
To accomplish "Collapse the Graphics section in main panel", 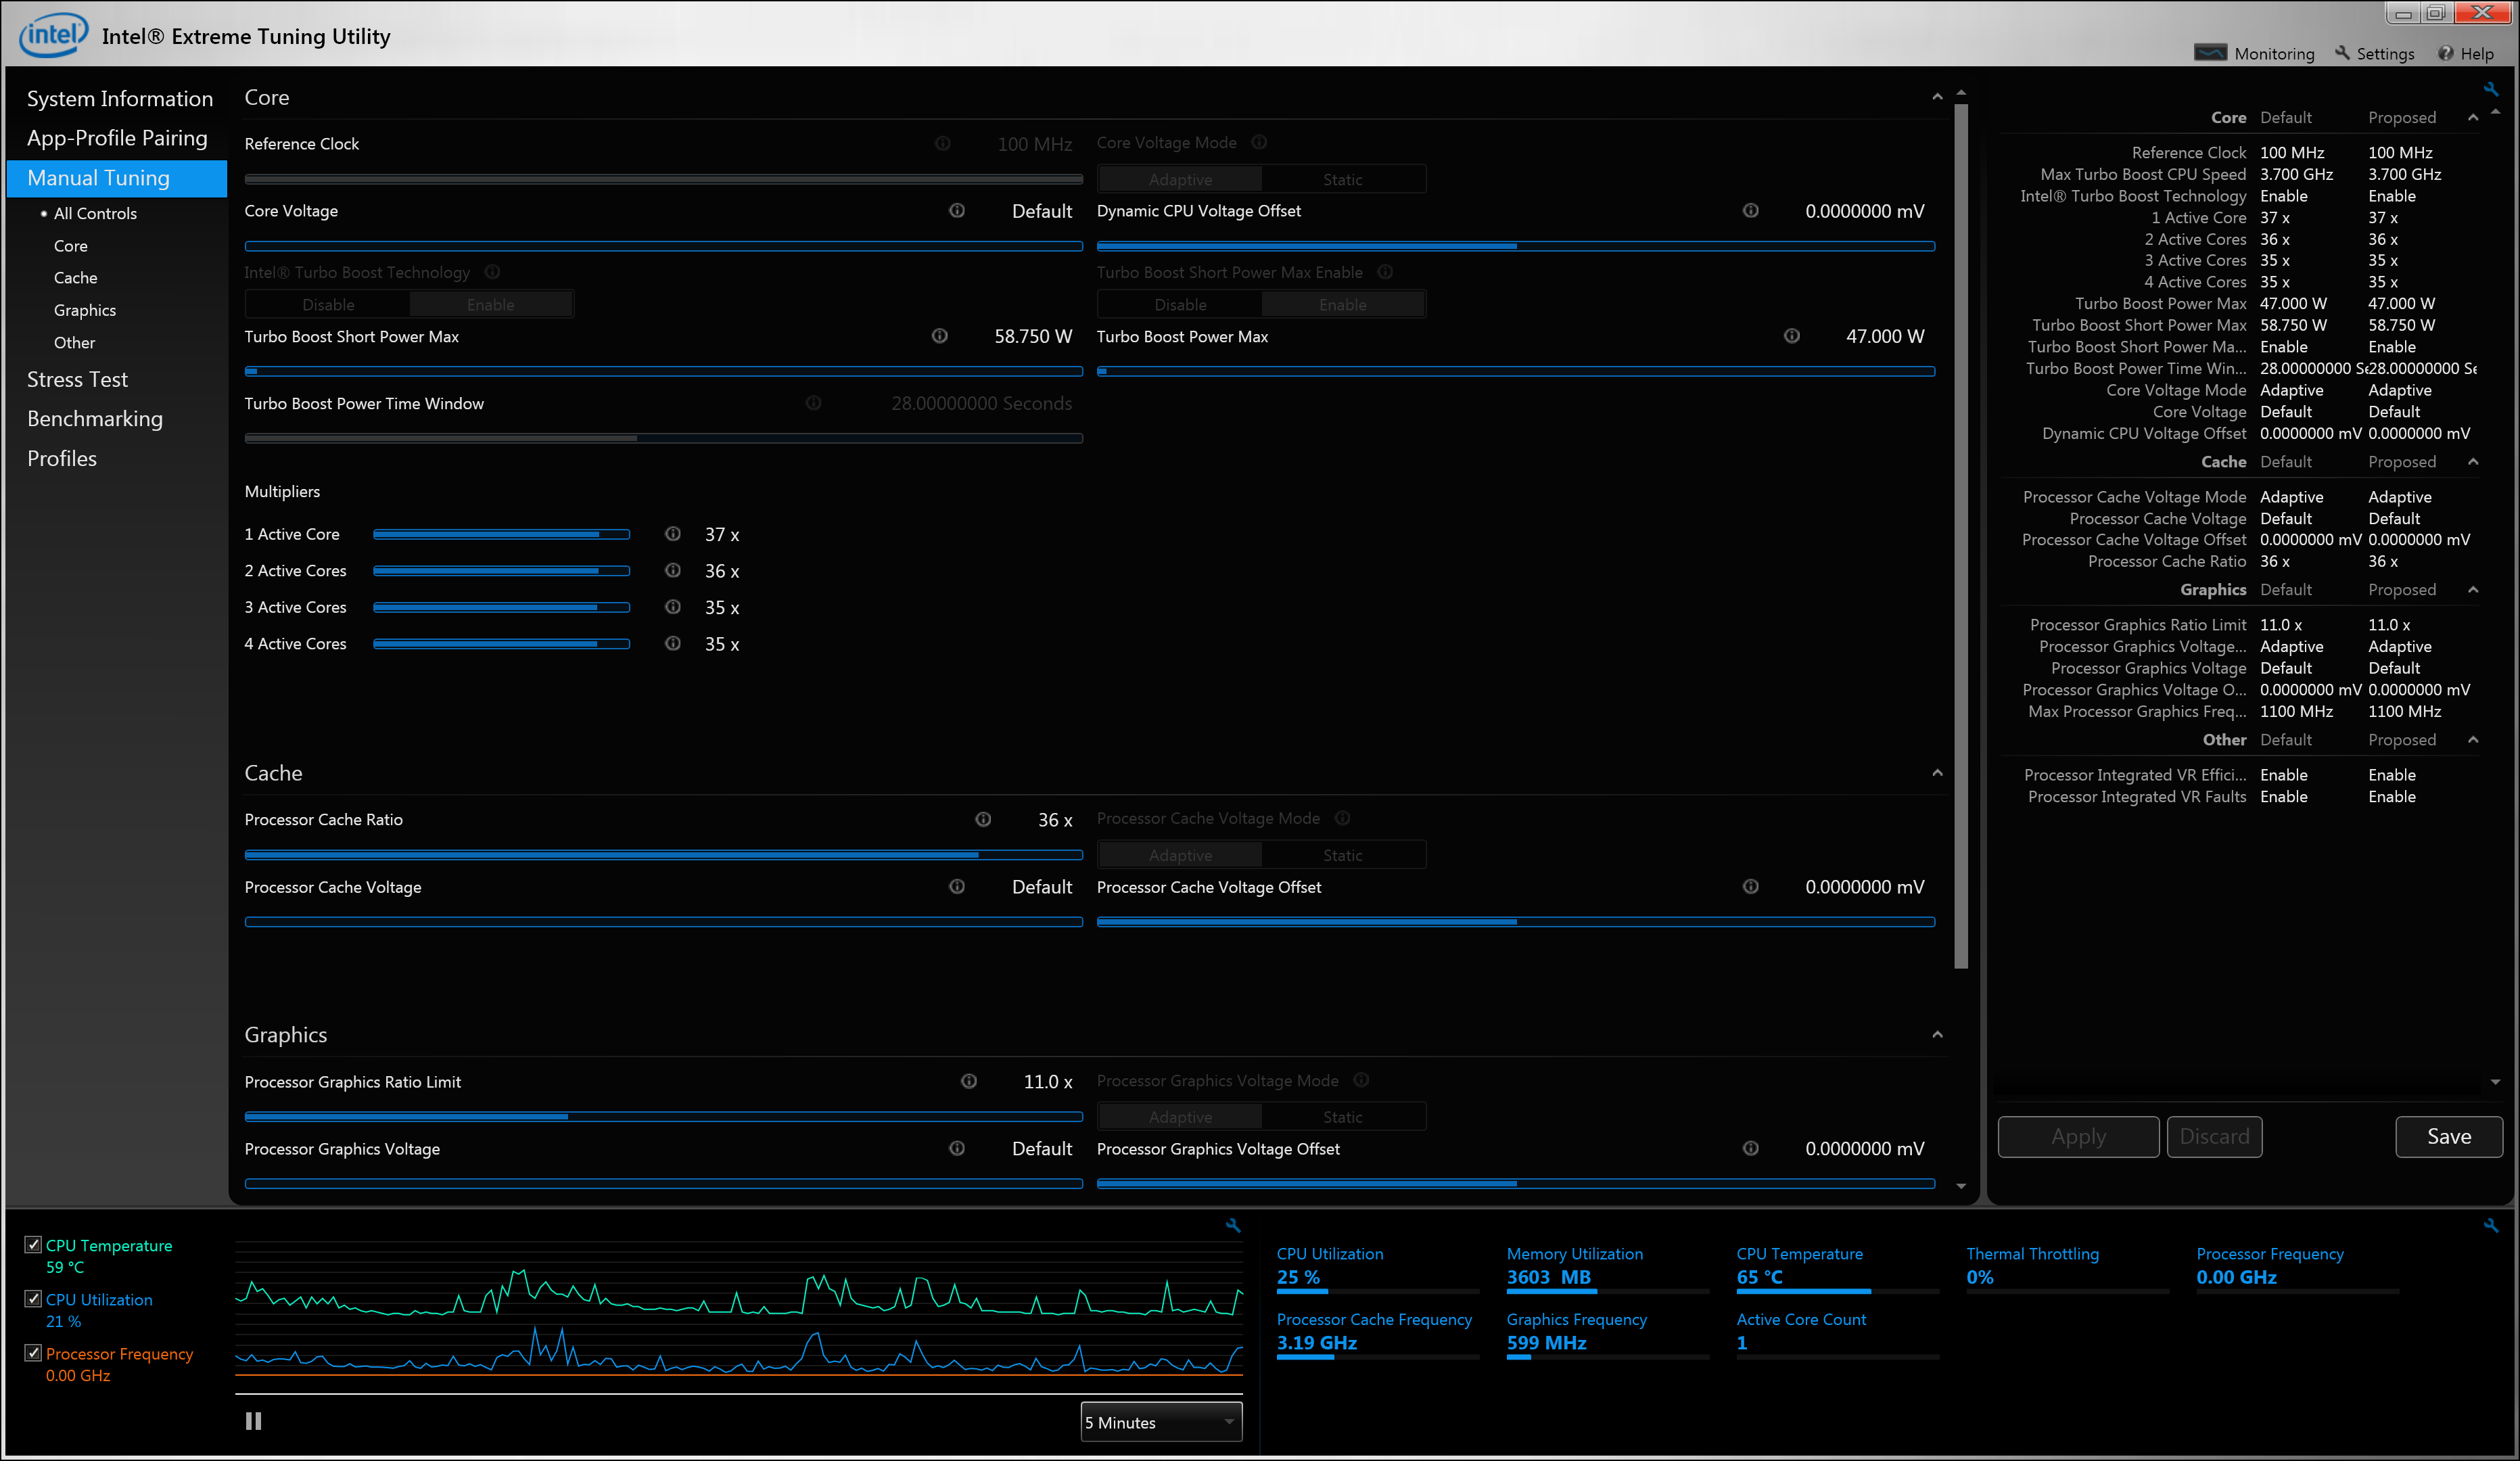I will tap(1937, 1034).
